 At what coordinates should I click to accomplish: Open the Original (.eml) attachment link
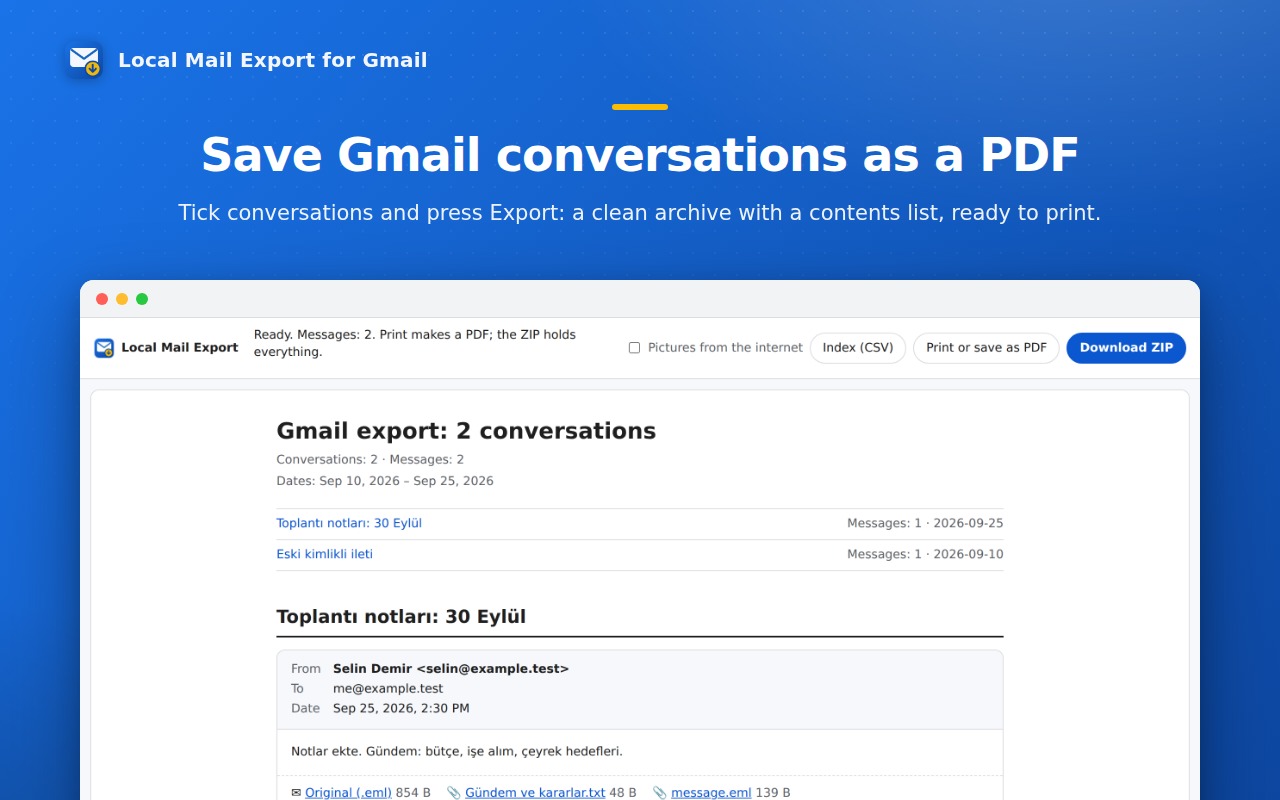pyautogui.click(x=348, y=792)
